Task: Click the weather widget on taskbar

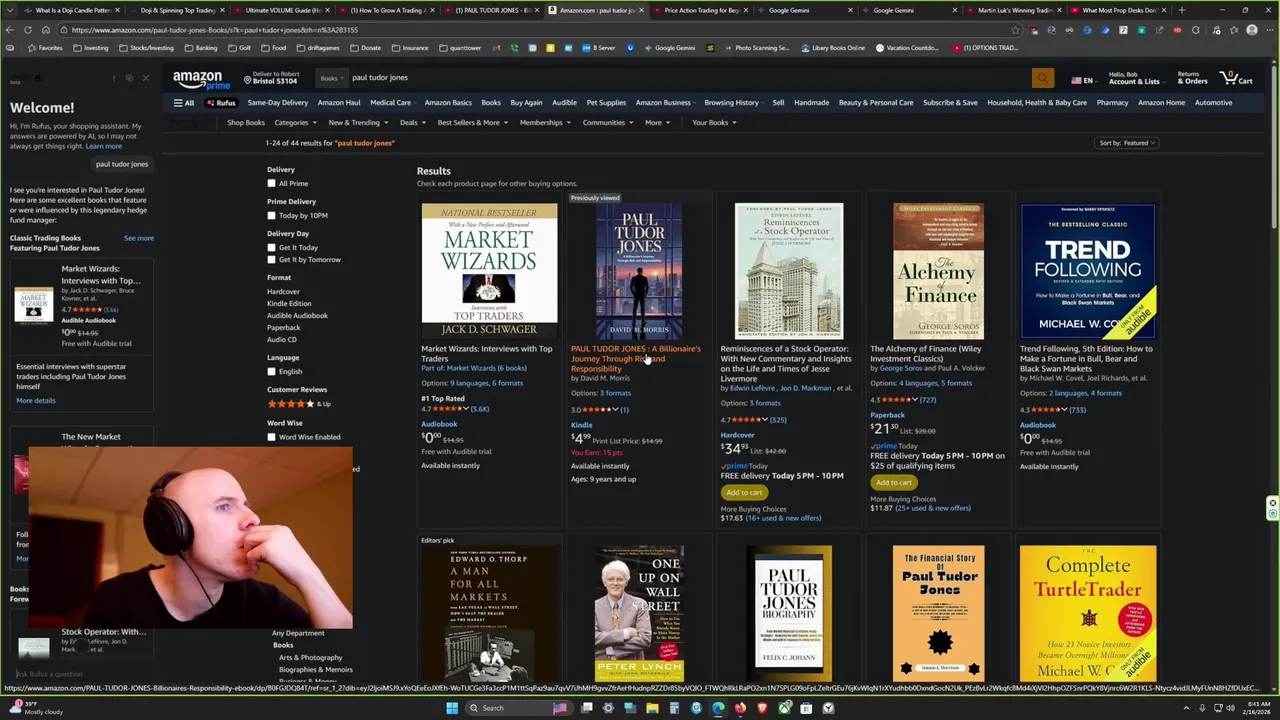Action: [36, 708]
